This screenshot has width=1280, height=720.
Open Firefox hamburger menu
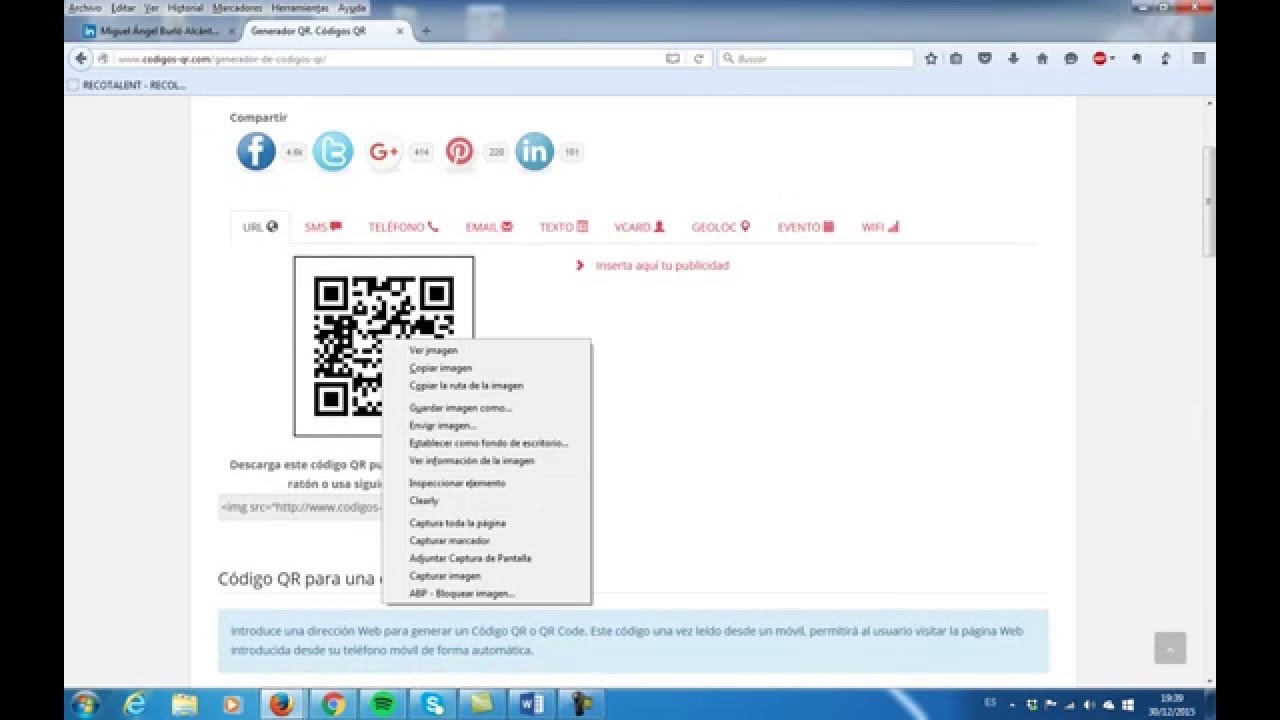1199,59
